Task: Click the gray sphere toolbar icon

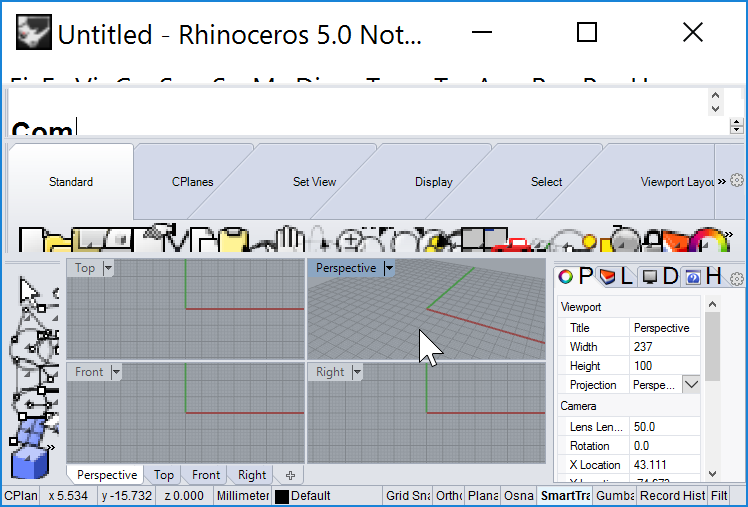Action: pos(625,239)
